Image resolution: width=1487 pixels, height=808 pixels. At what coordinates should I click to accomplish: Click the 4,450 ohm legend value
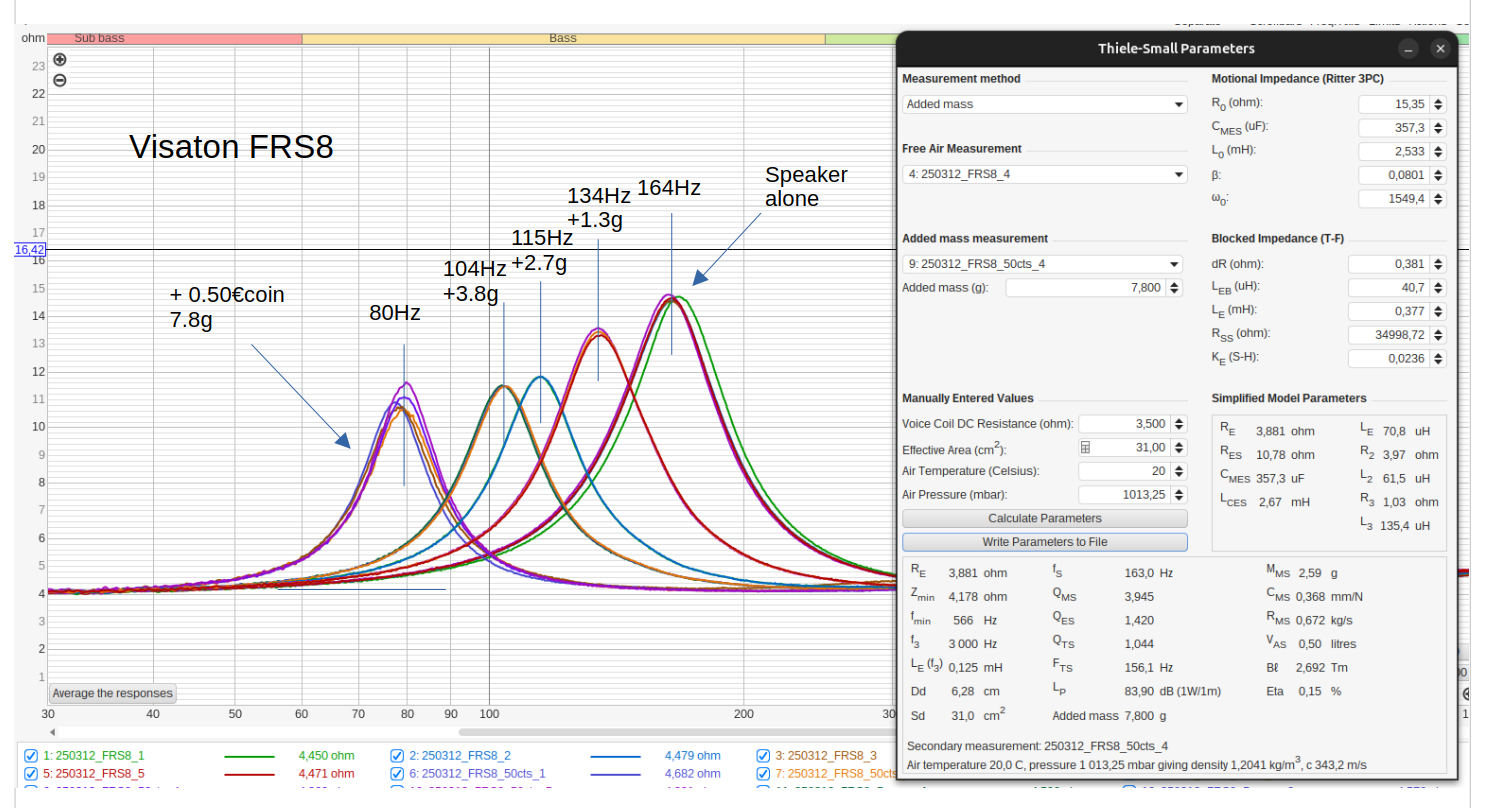(x=326, y=756)
